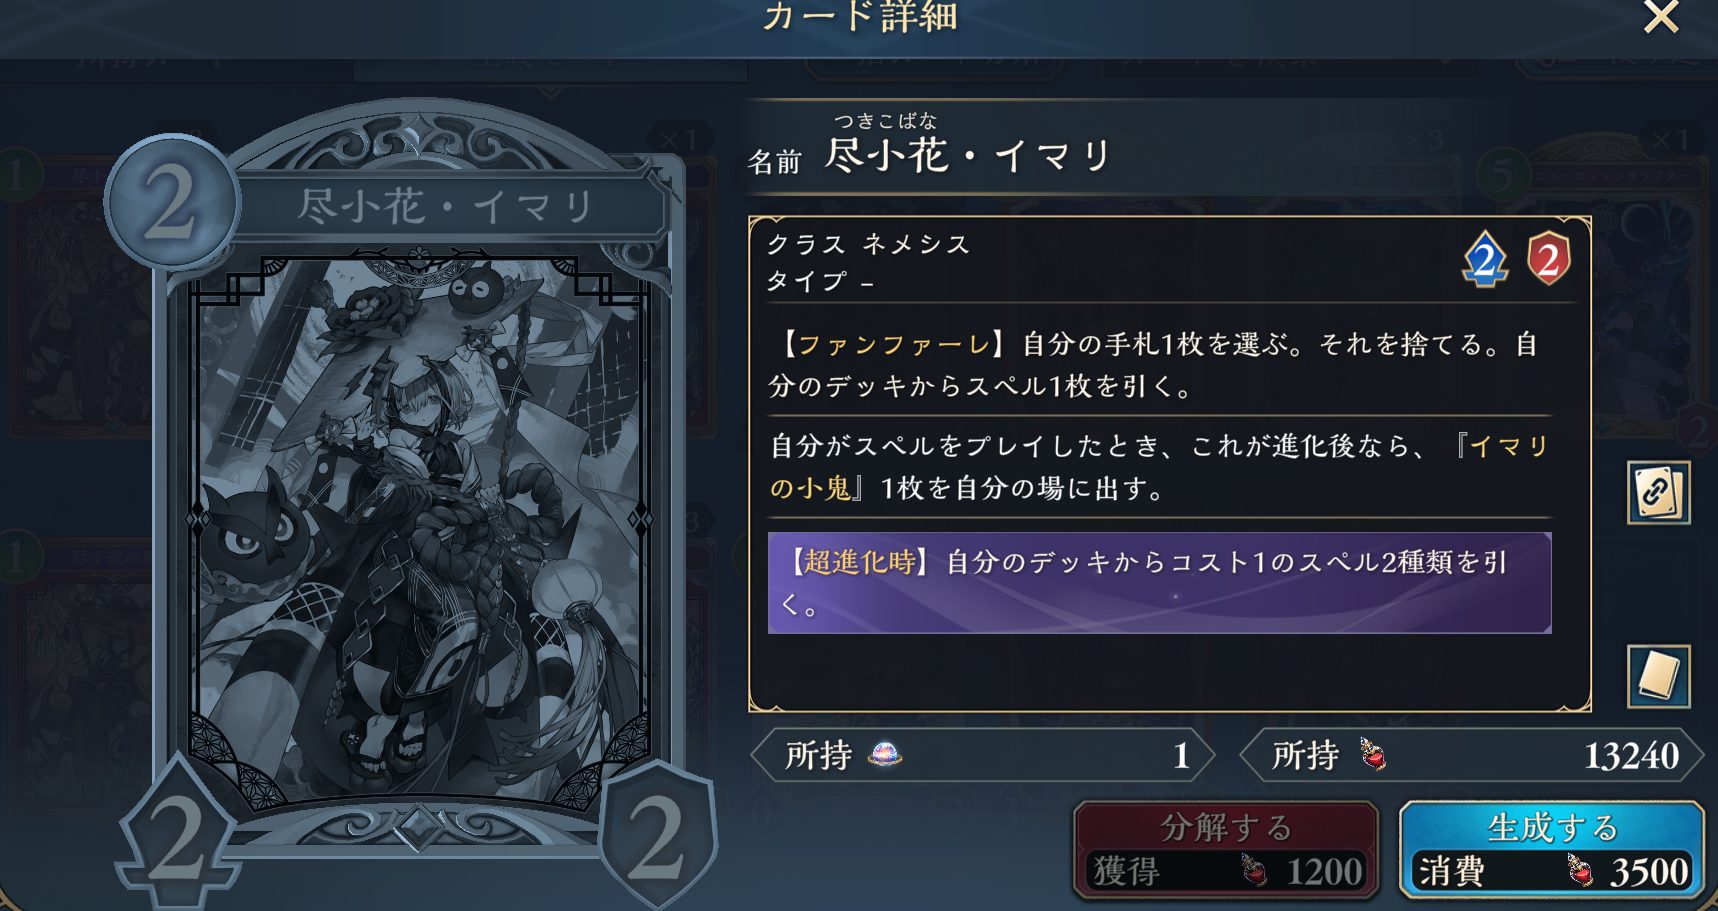The height and width of the screenshot is (911, 1718).
Task: Close the カード詳細 dialog with X
Action: [1661, 16]
